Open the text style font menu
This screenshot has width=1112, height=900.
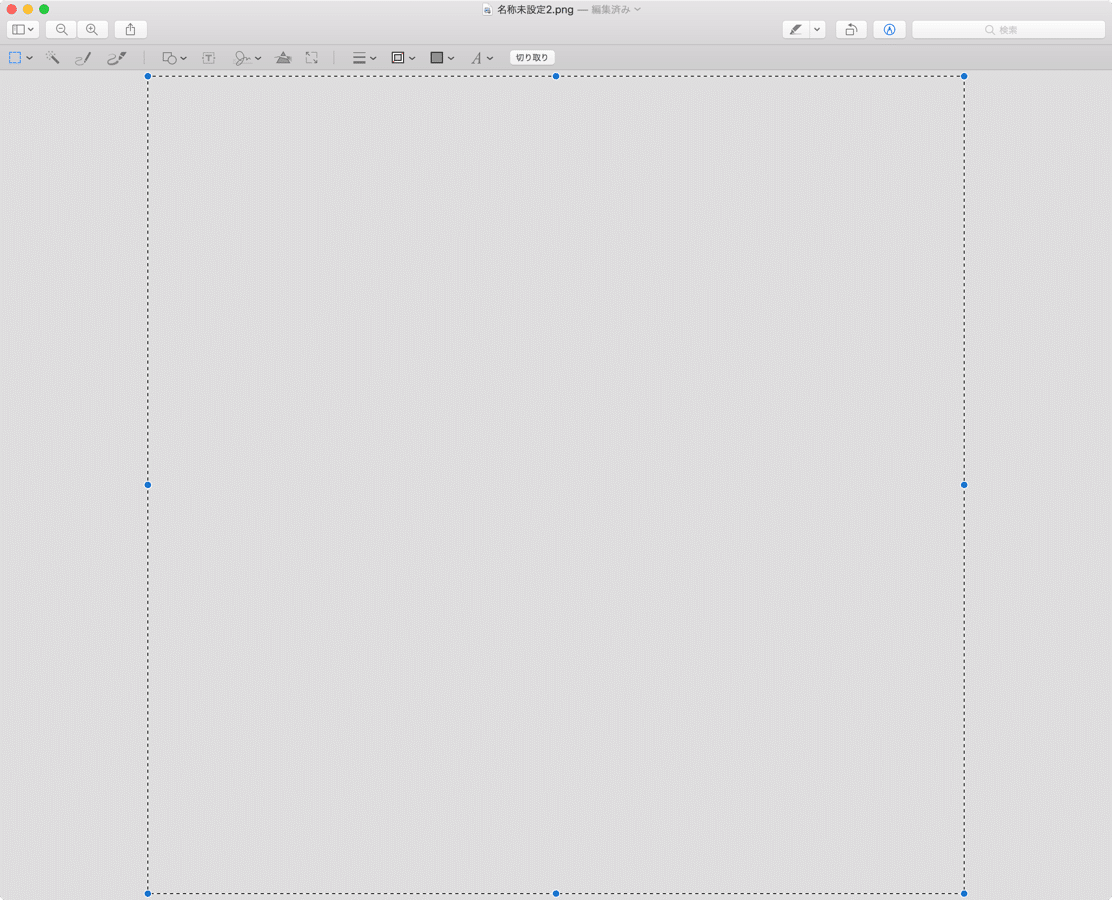482,58
